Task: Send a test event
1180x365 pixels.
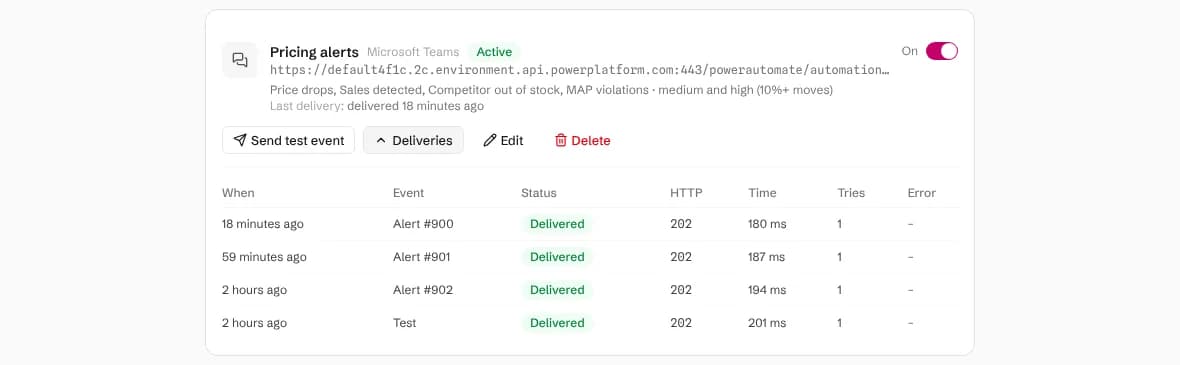Action: [288, 140]
